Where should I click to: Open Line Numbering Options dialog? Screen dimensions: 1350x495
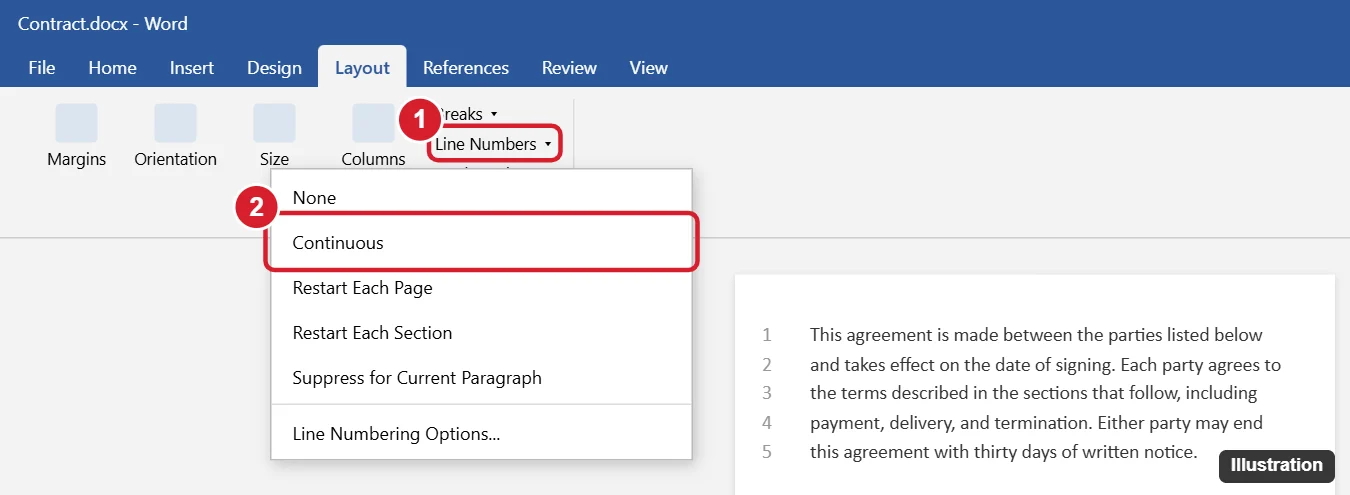(x=481, y=434)
